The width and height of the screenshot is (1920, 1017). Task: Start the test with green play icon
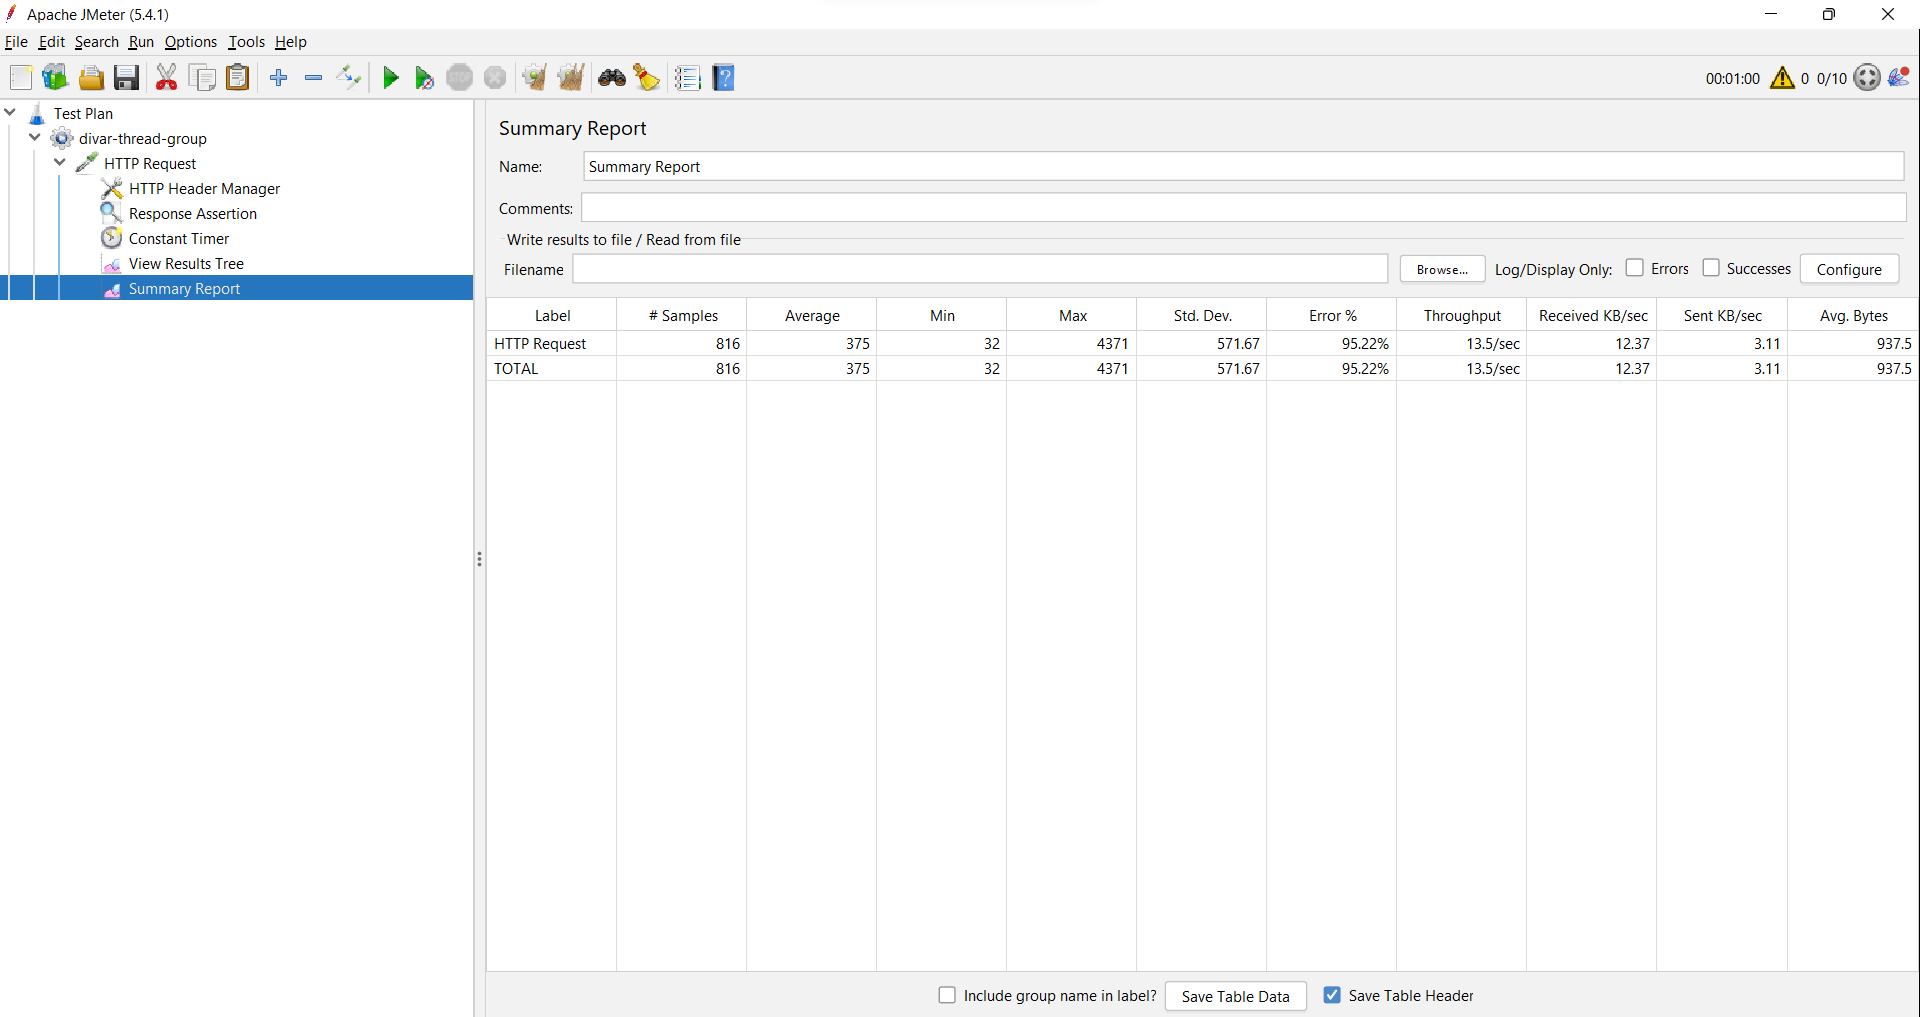(391, 78)
